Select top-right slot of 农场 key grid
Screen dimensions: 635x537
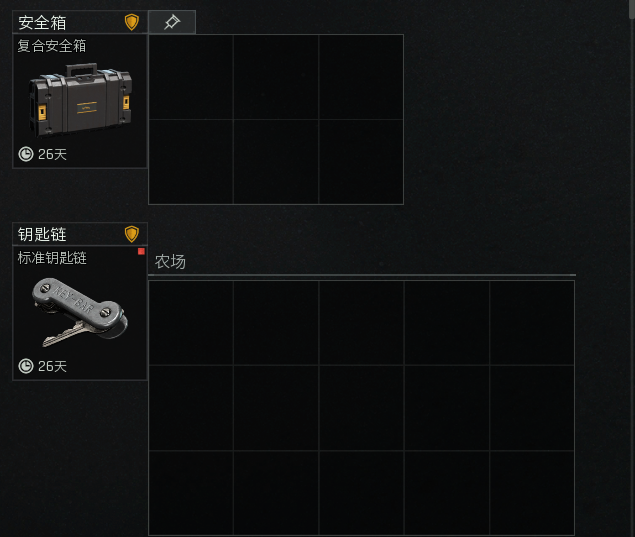tap(532, 323)
